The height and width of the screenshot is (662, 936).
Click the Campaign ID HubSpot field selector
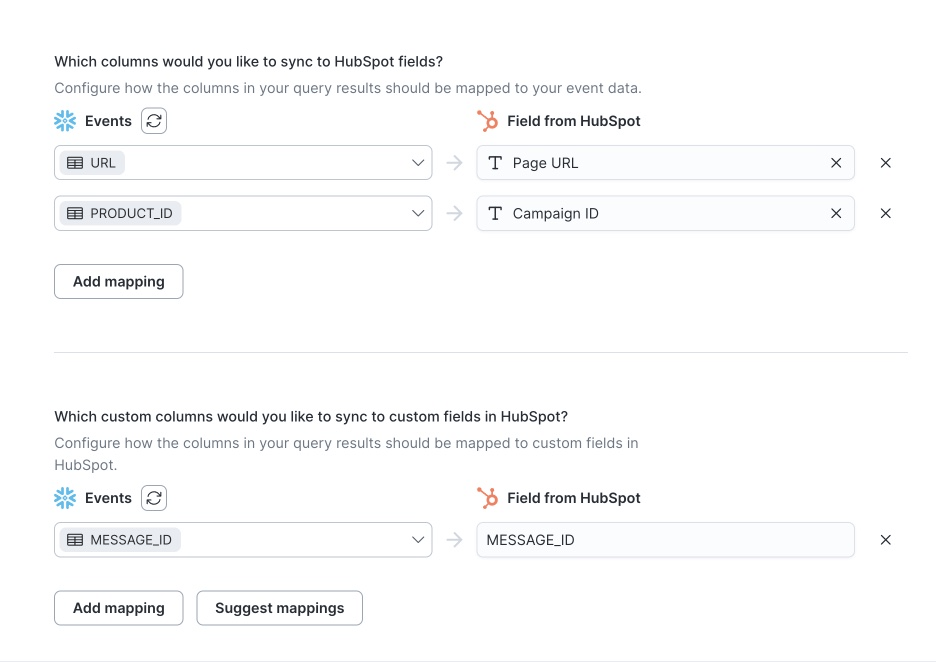665,213
